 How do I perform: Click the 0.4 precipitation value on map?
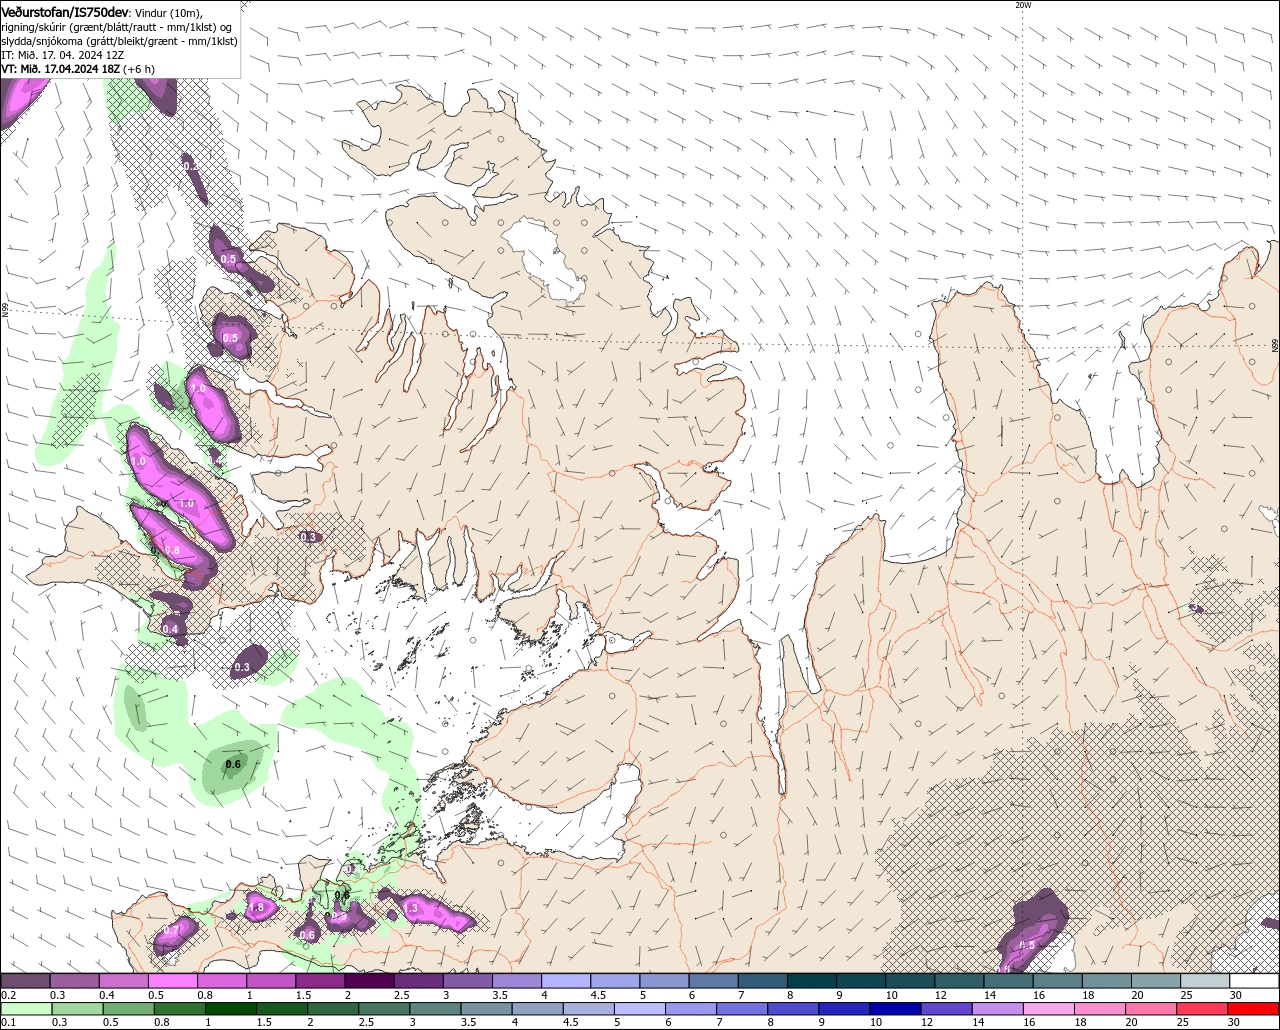(x=170, y=629)
